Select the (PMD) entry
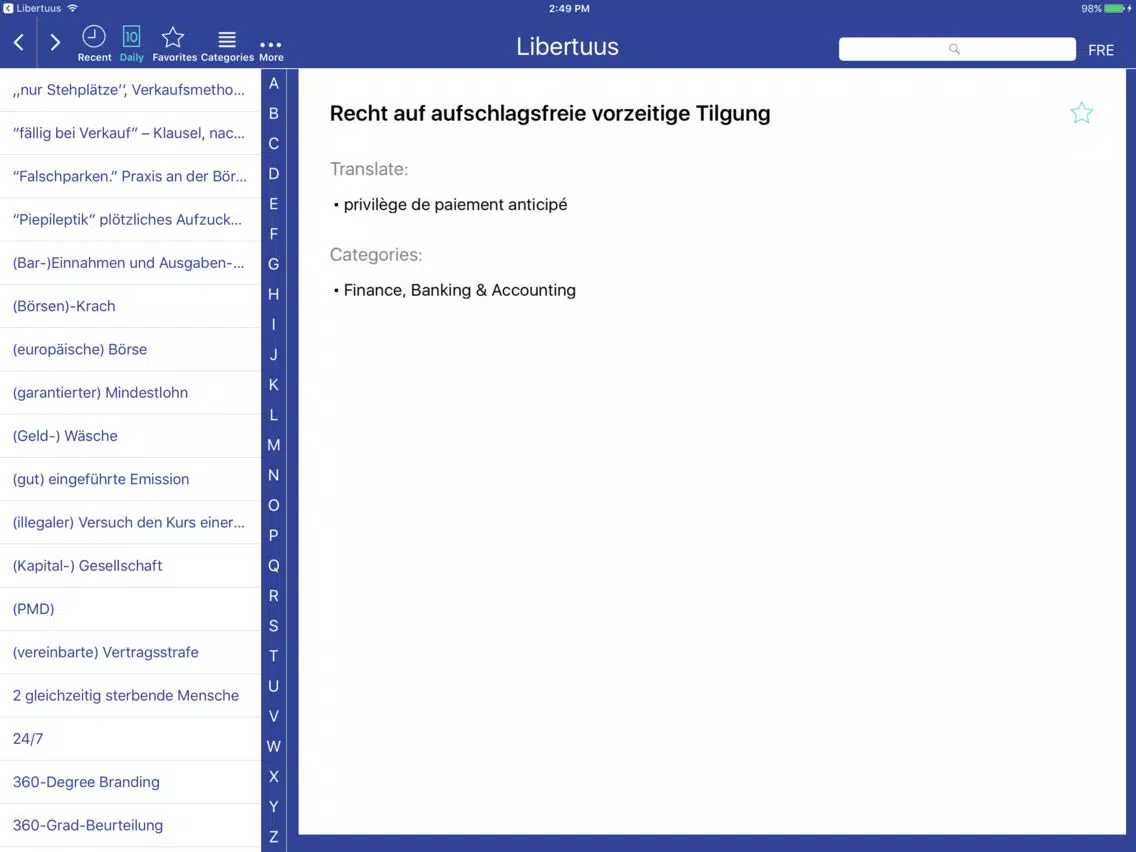The height and width of the screenshot is (852, 1136). pyautogui.click(x=130, y=609)
